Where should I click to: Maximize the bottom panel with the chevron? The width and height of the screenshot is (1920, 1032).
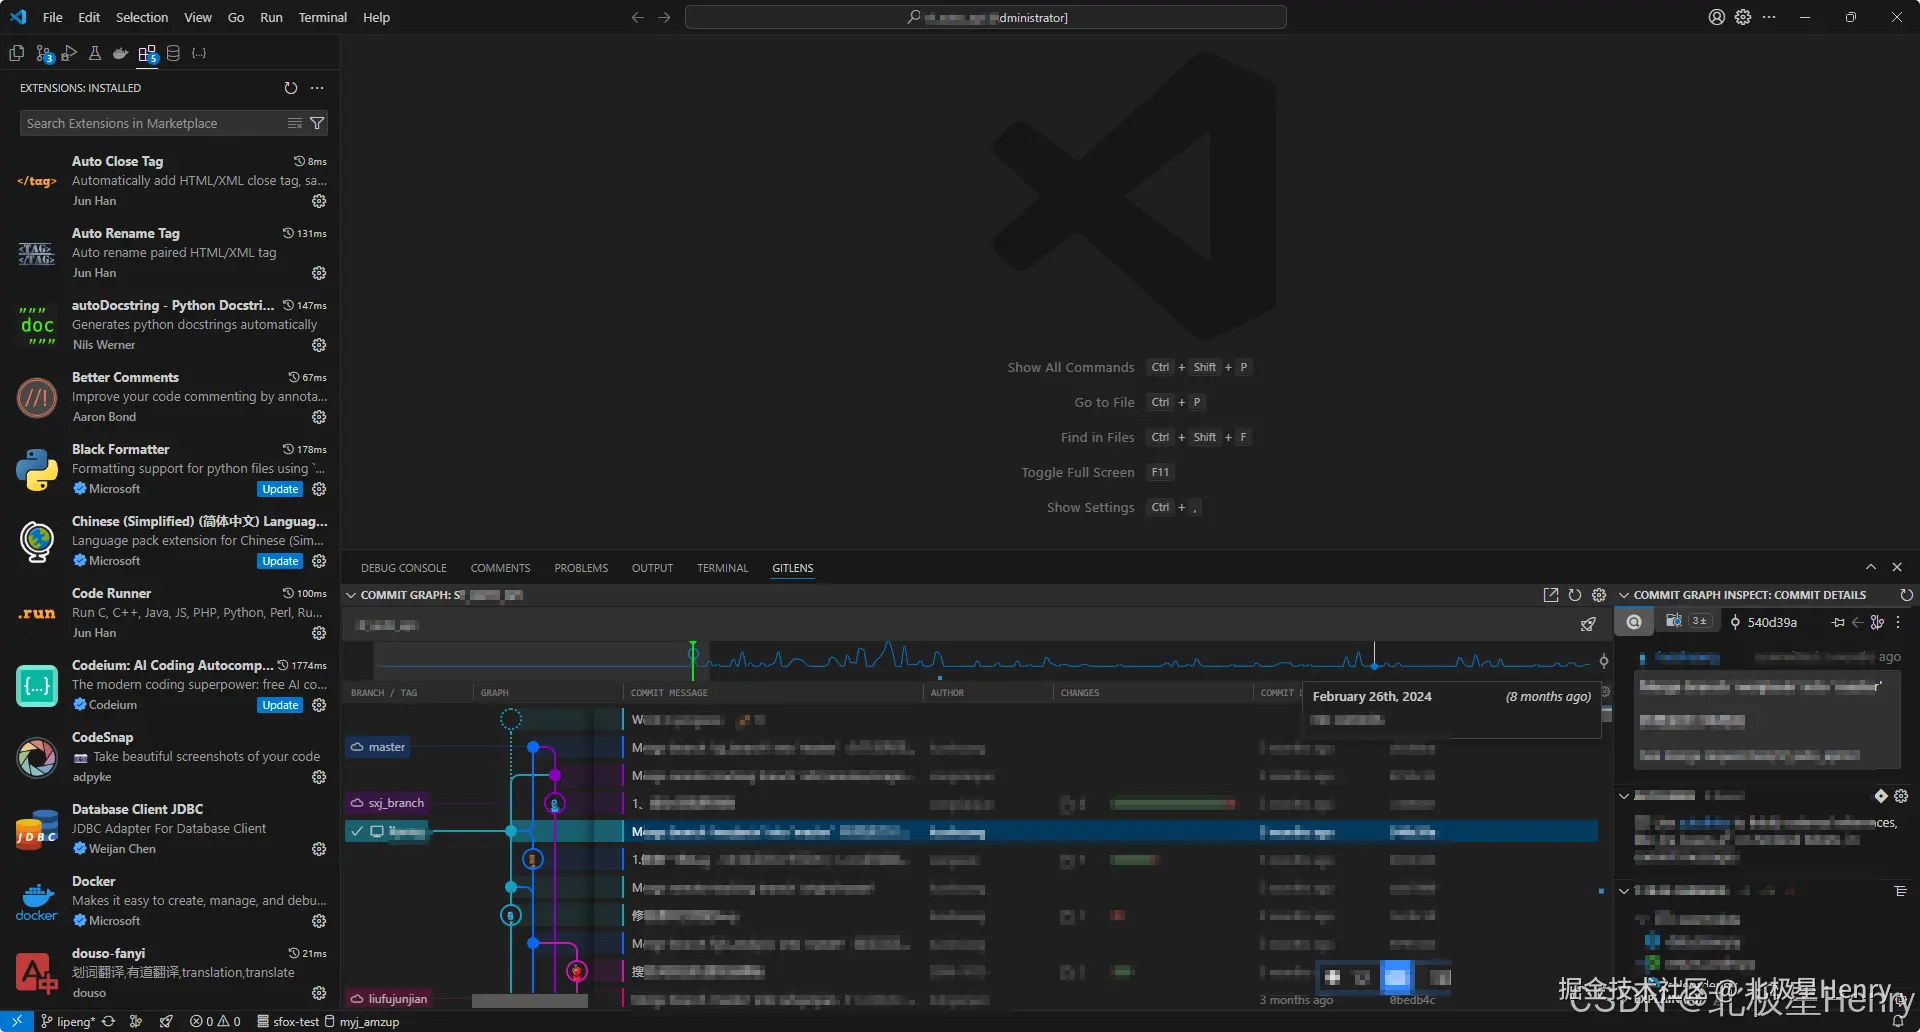click(x=1871, y=567)
